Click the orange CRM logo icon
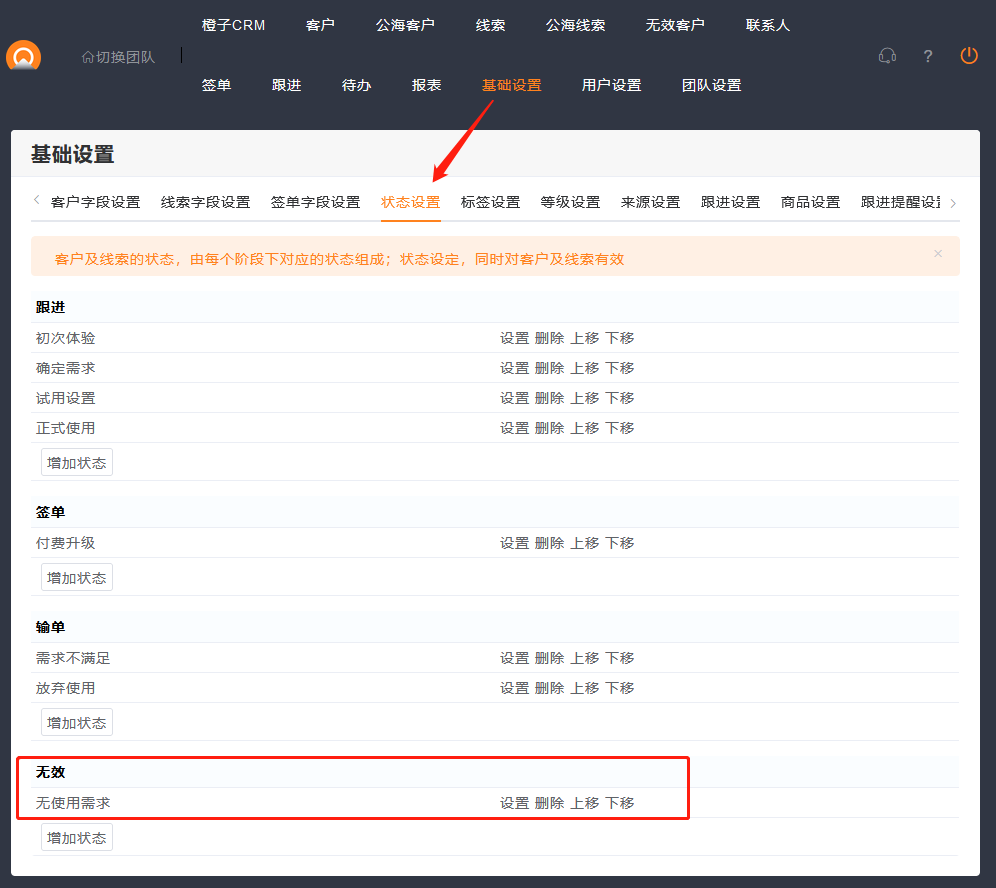The image size is (996, 888). [x=23, y=57]
